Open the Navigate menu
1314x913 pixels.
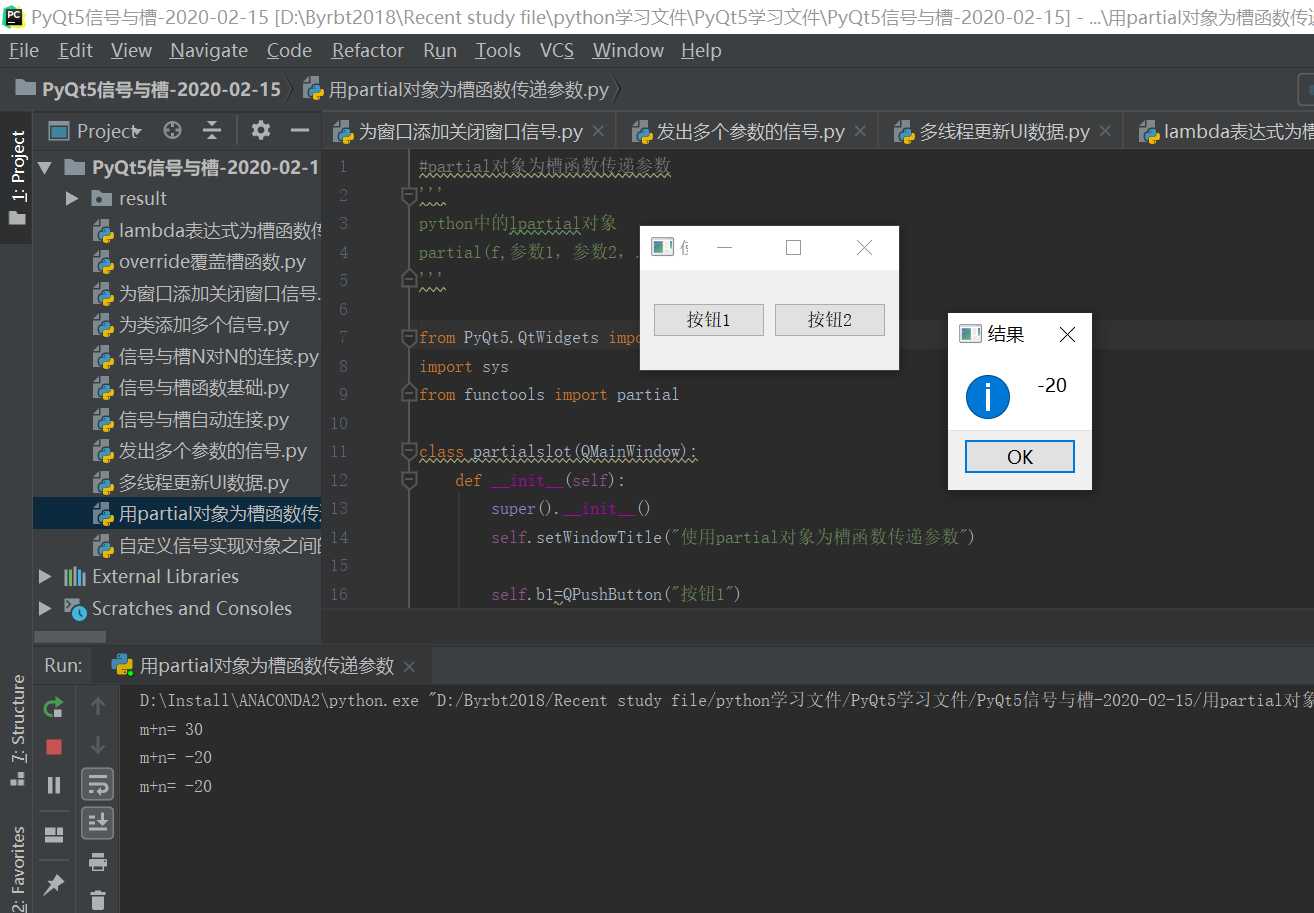pyautogui.click(x=208, y=50)
